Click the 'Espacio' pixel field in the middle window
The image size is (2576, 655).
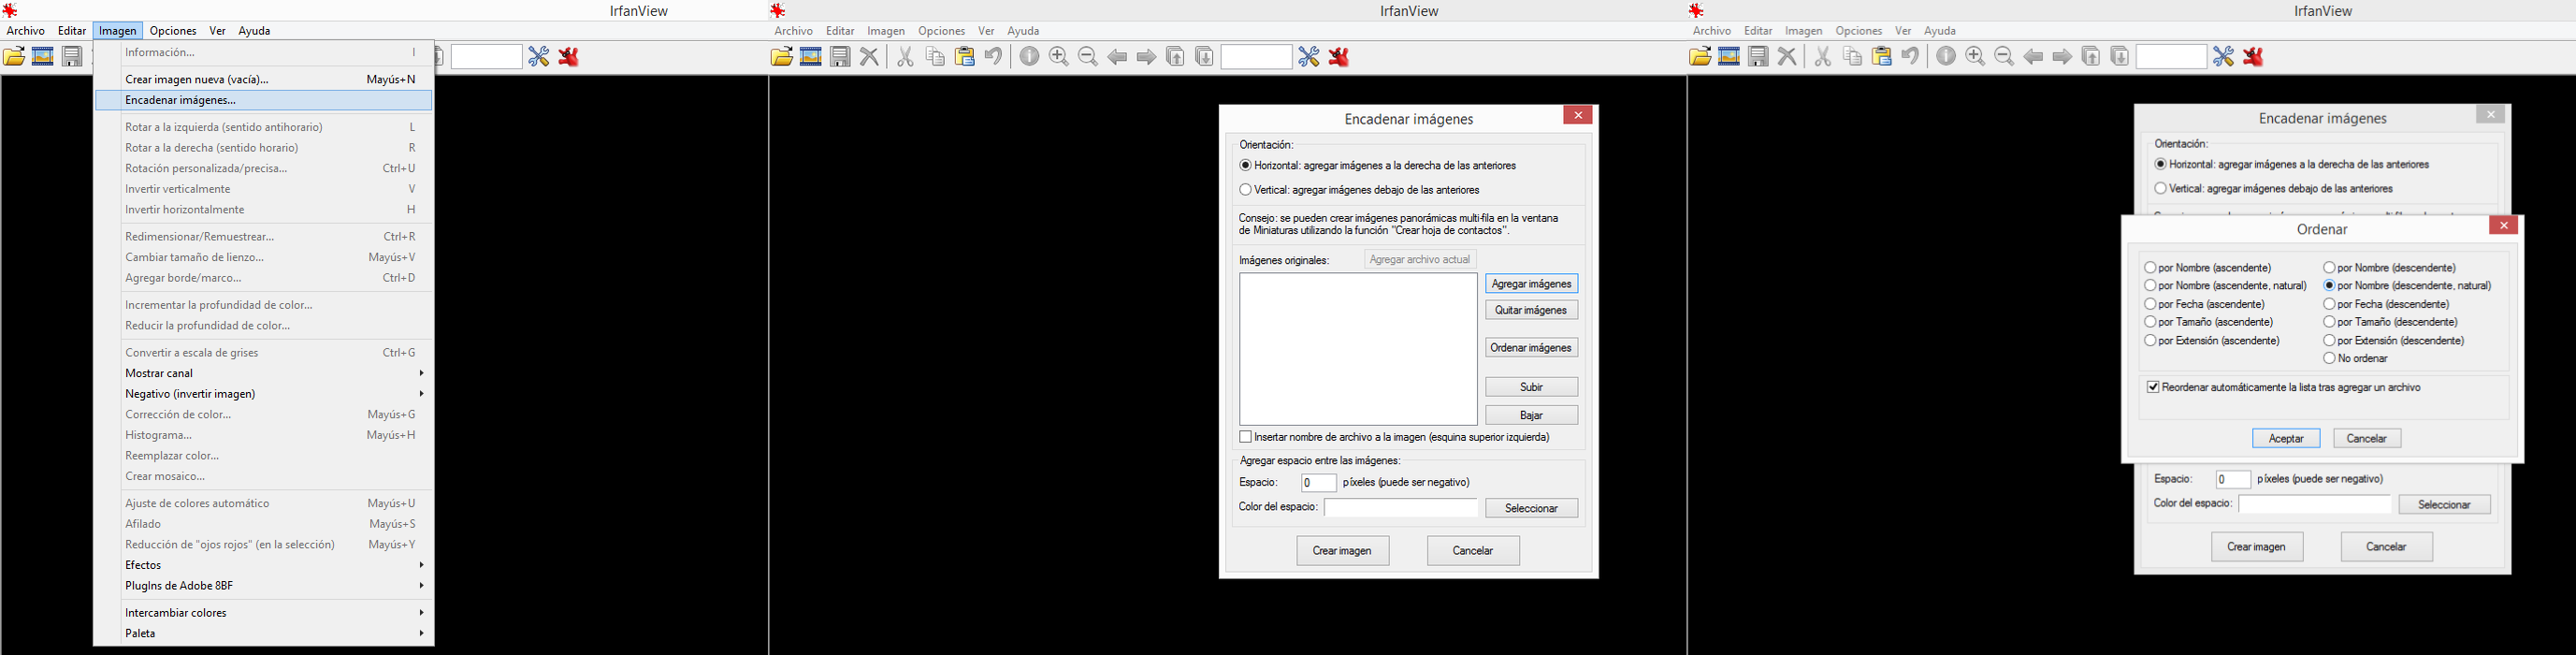(1319, 483)
